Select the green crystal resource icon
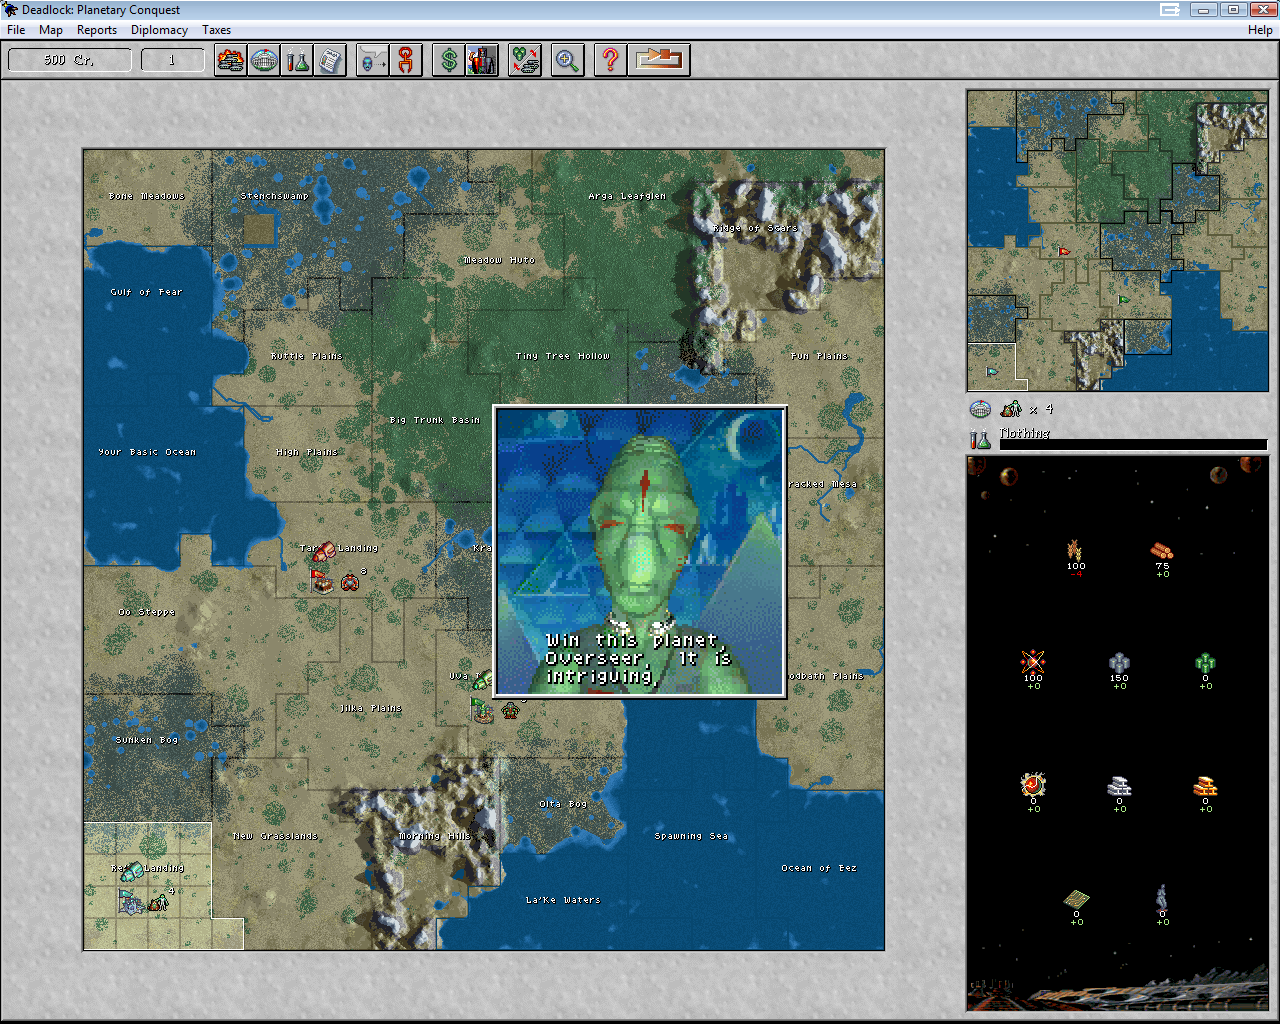Viewport: 1280px width, 1024px height. tap(1205, 662)
